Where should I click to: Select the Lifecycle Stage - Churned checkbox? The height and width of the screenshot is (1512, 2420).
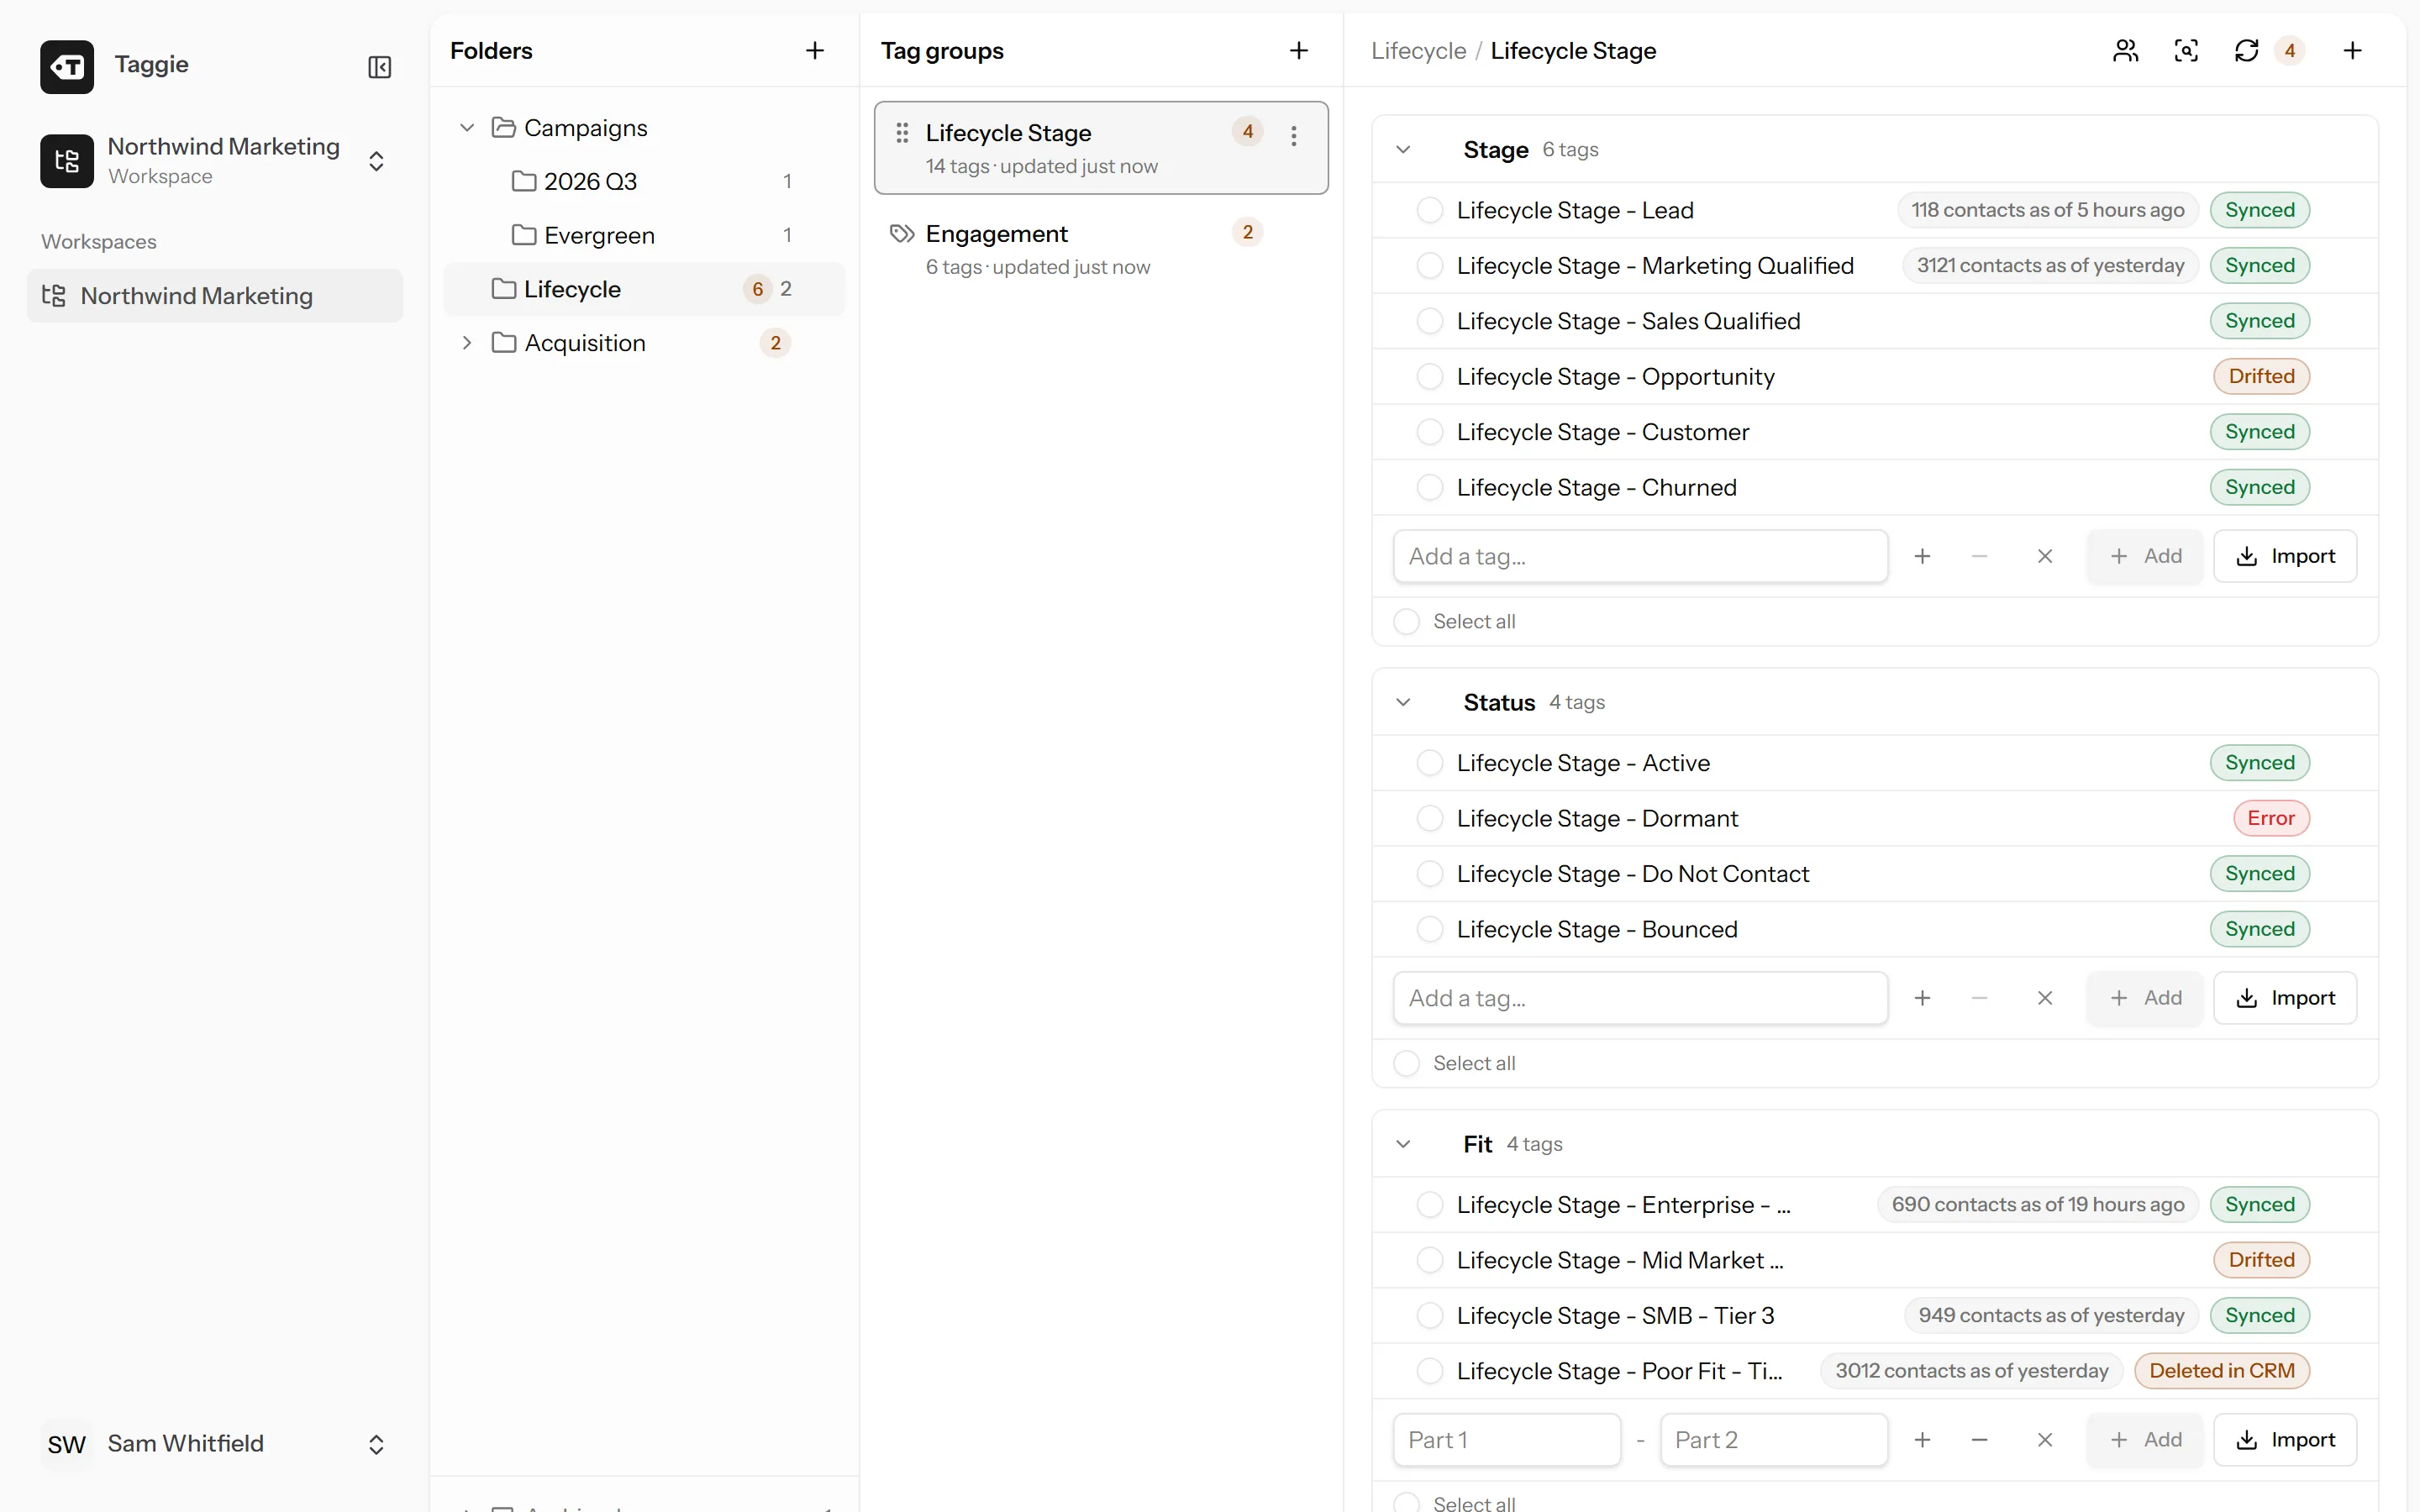[x=1430, y=488]
